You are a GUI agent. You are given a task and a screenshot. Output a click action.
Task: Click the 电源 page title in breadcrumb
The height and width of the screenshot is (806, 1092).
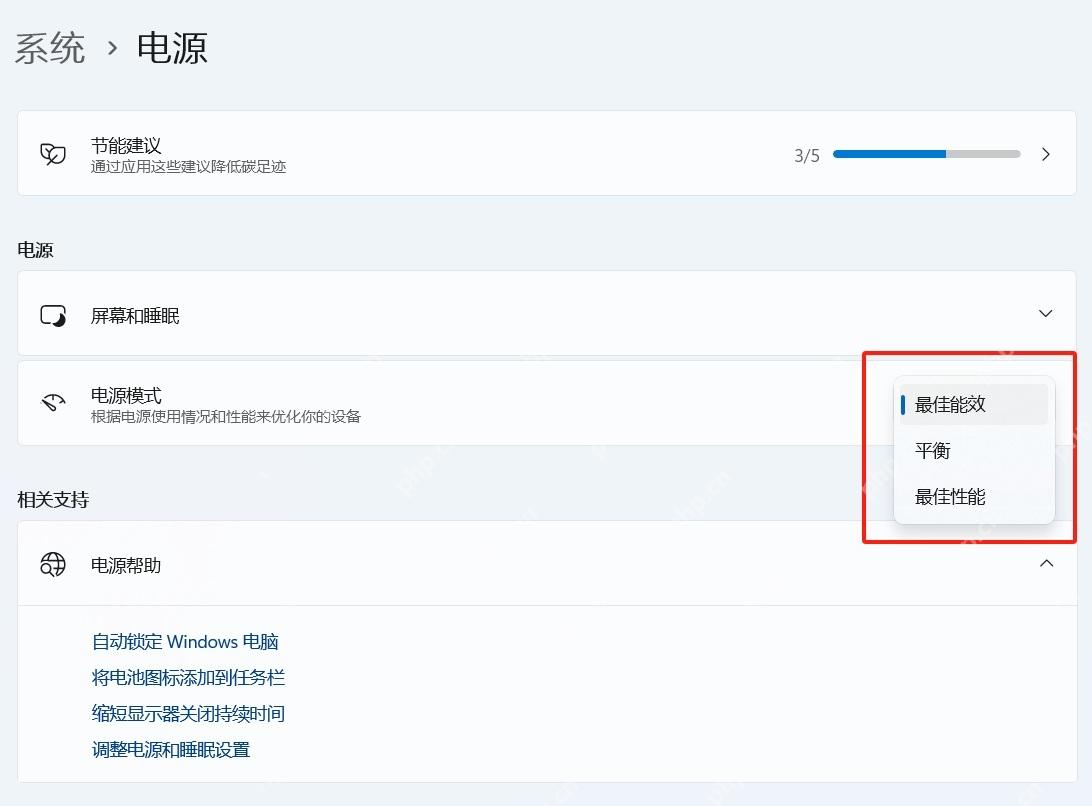tap(172, 48)
